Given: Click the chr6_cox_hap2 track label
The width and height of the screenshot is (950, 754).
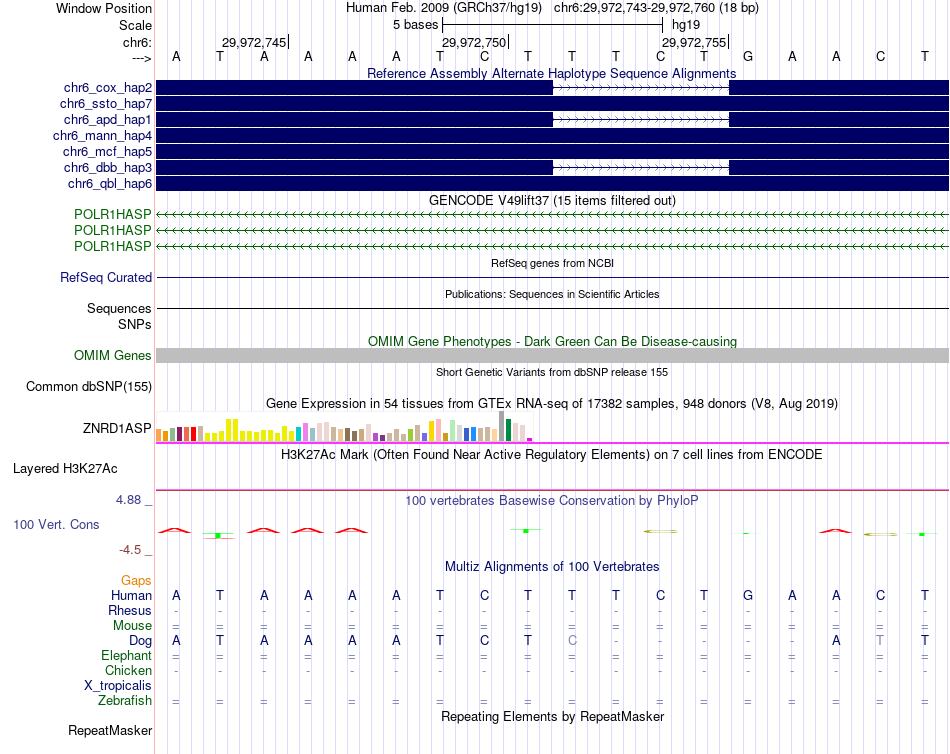Looking at the screenshot, I should [108, 88].
